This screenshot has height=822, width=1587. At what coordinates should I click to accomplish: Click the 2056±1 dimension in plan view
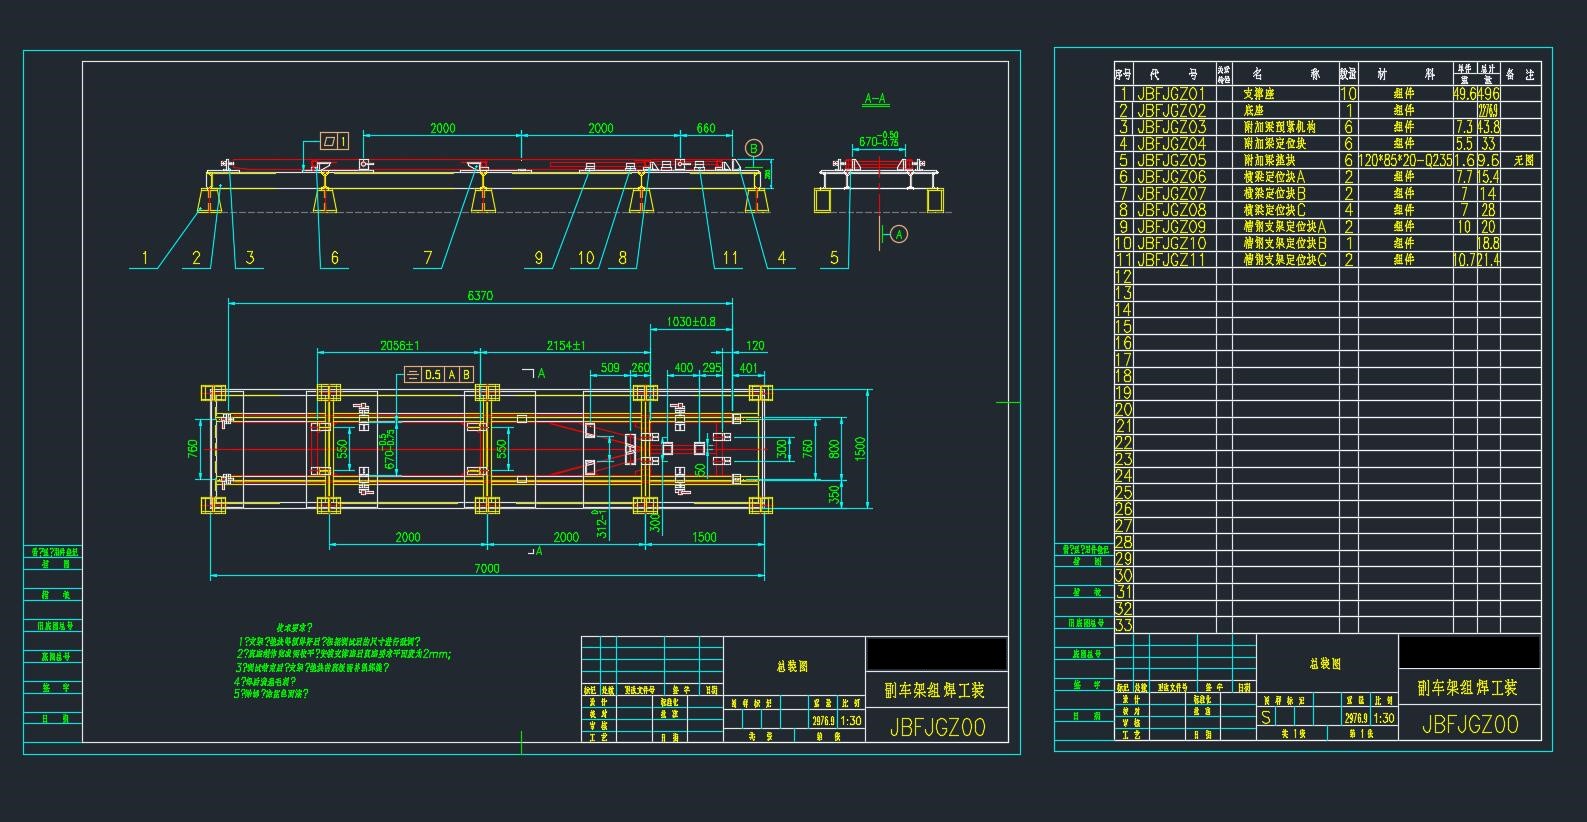pyautogui.click(x=399, y=346)
